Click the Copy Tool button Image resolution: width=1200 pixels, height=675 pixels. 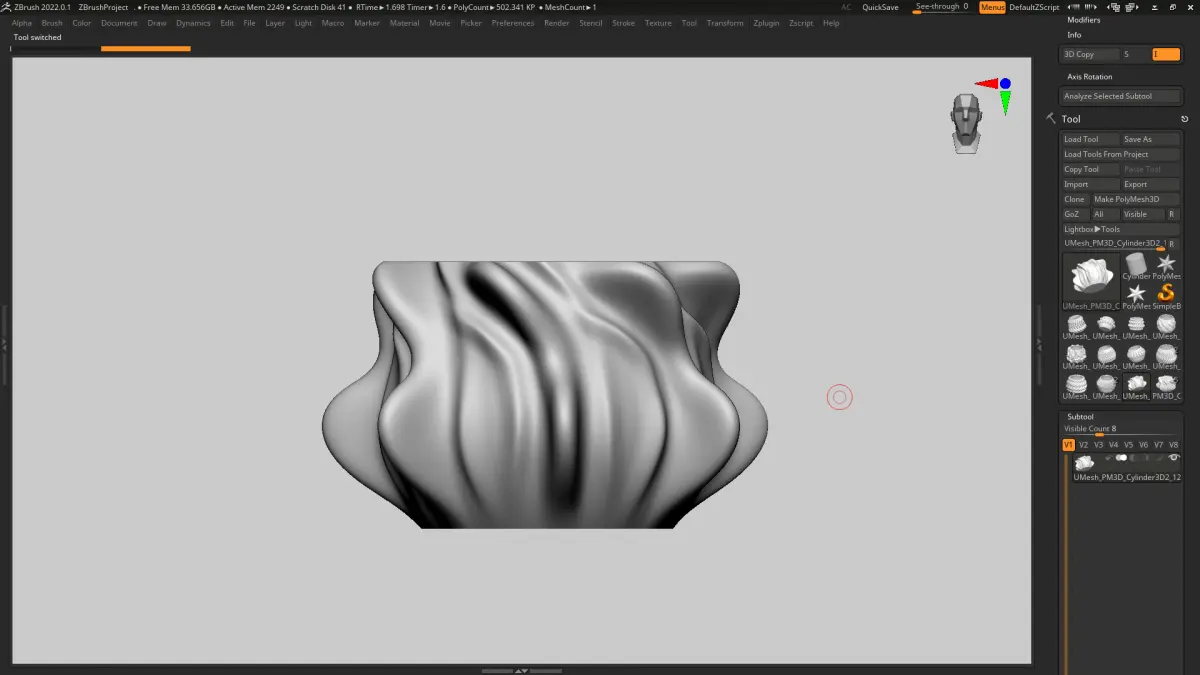click(1090, 169)
